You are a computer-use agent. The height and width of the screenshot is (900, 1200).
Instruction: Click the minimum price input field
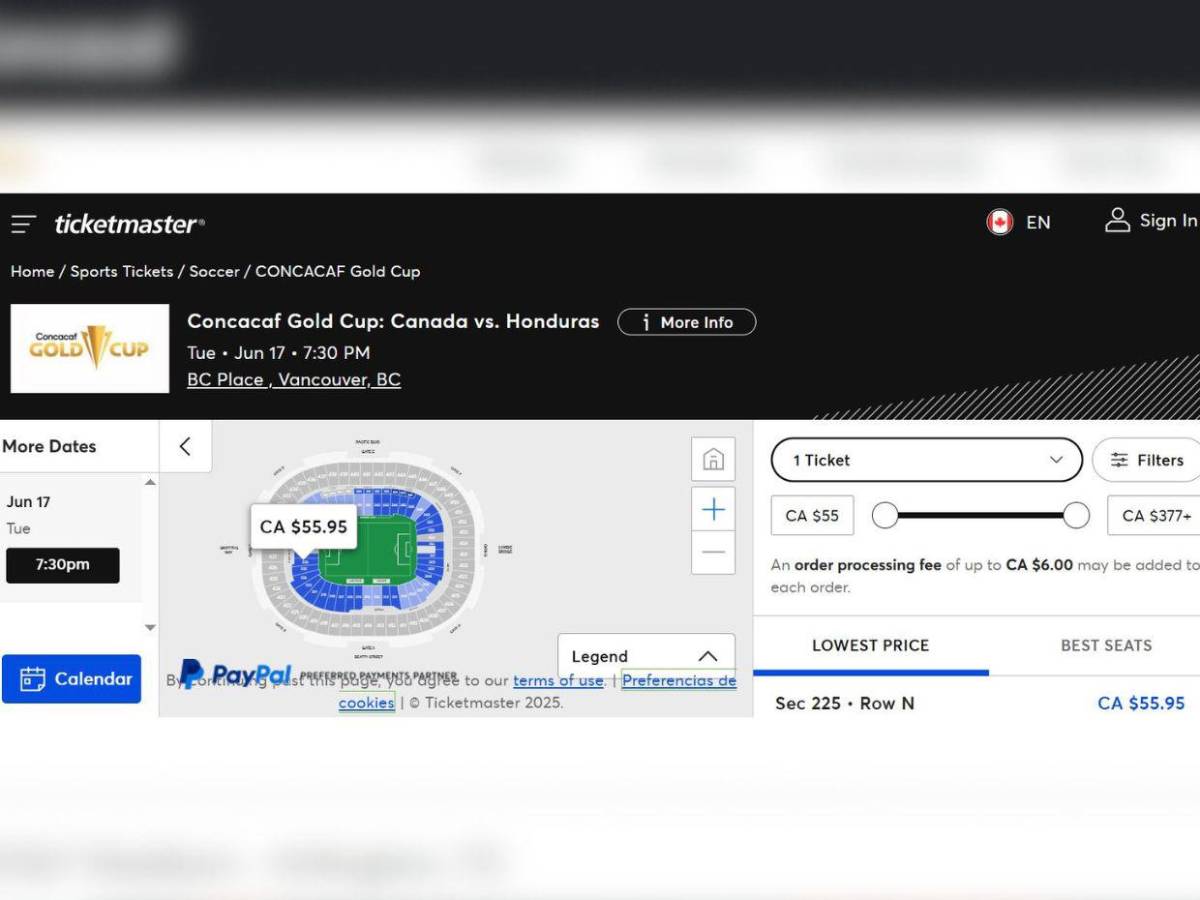click(812, 516)
